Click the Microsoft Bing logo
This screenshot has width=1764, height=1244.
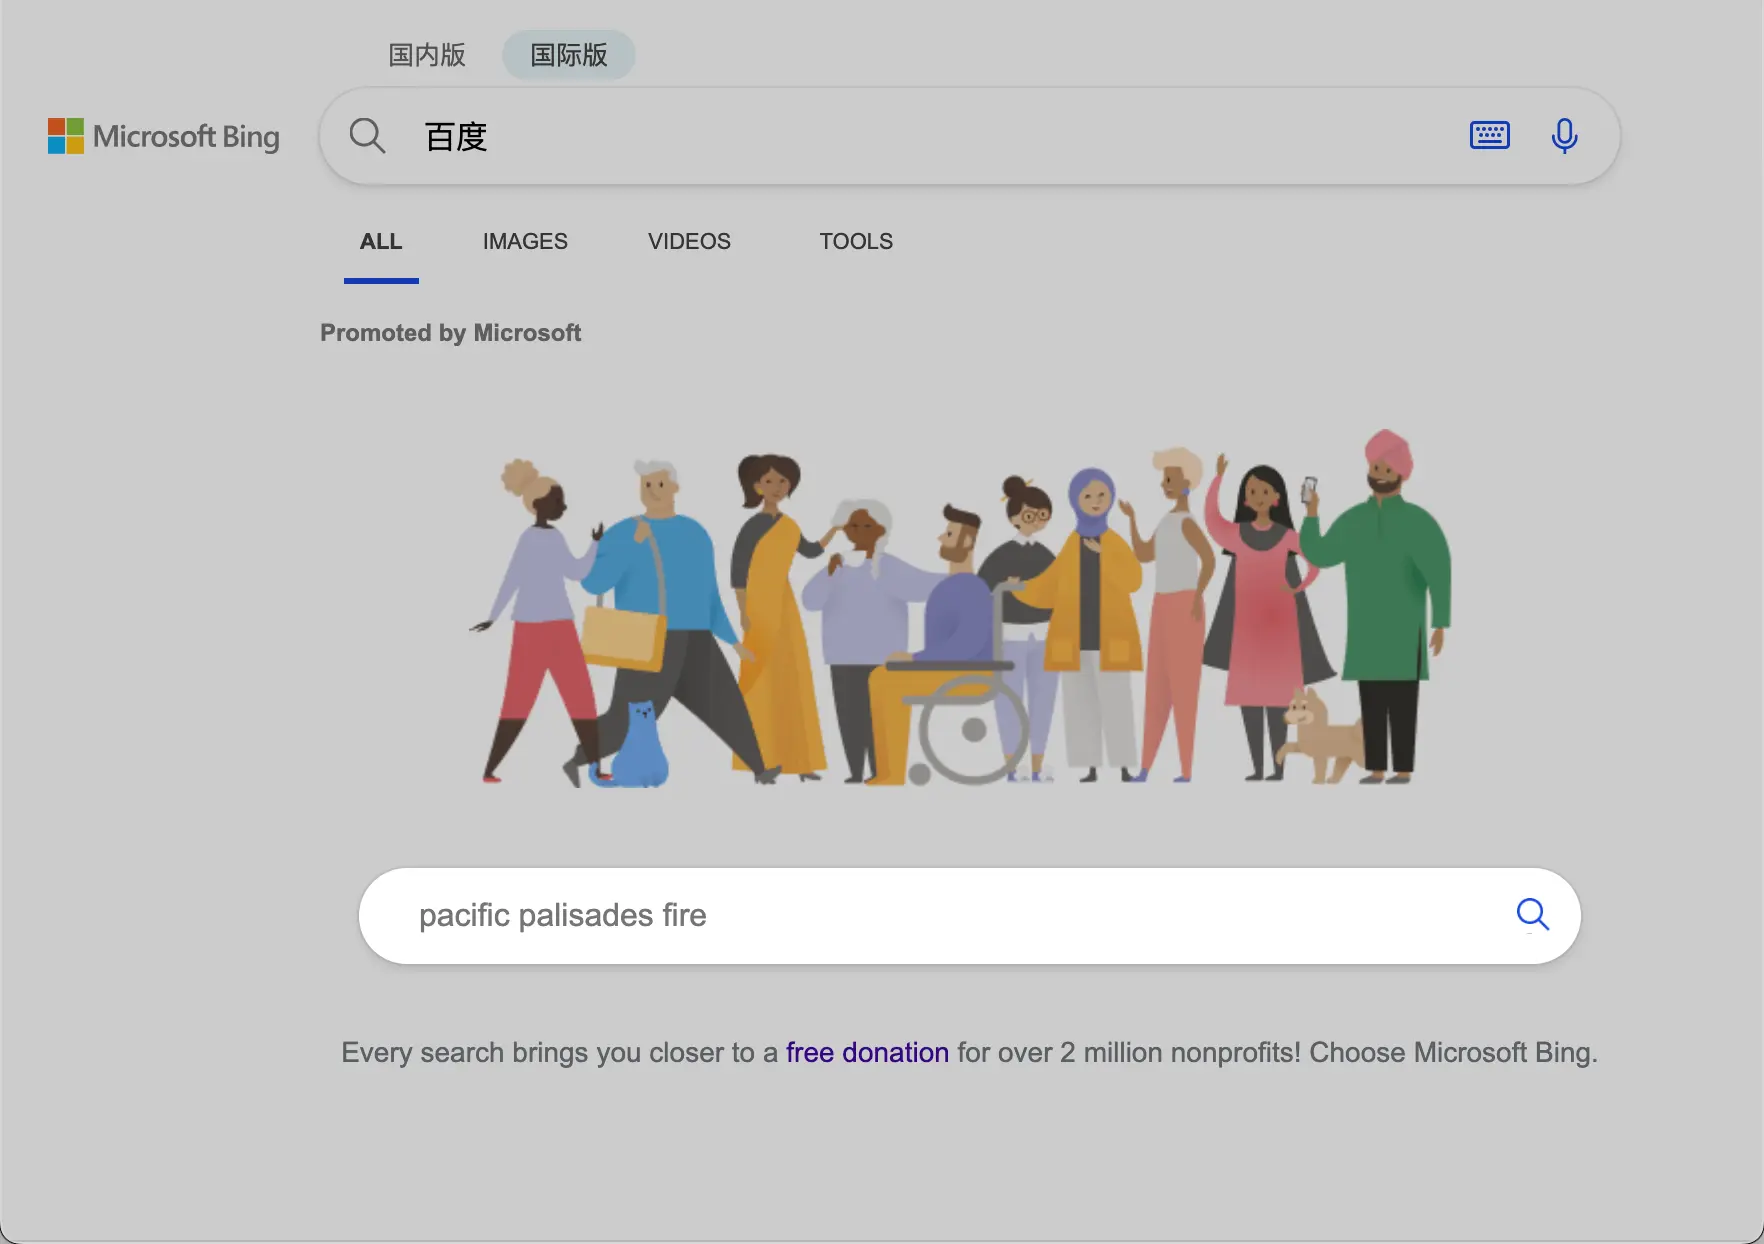(164, 136)
